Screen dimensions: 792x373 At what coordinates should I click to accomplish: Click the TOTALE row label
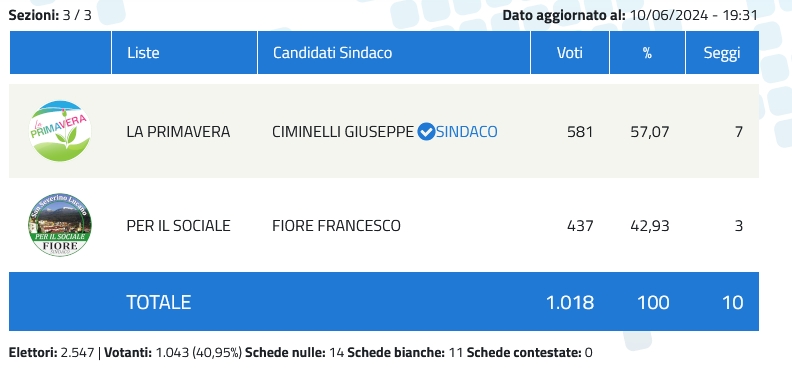click(x=159, y=302)
